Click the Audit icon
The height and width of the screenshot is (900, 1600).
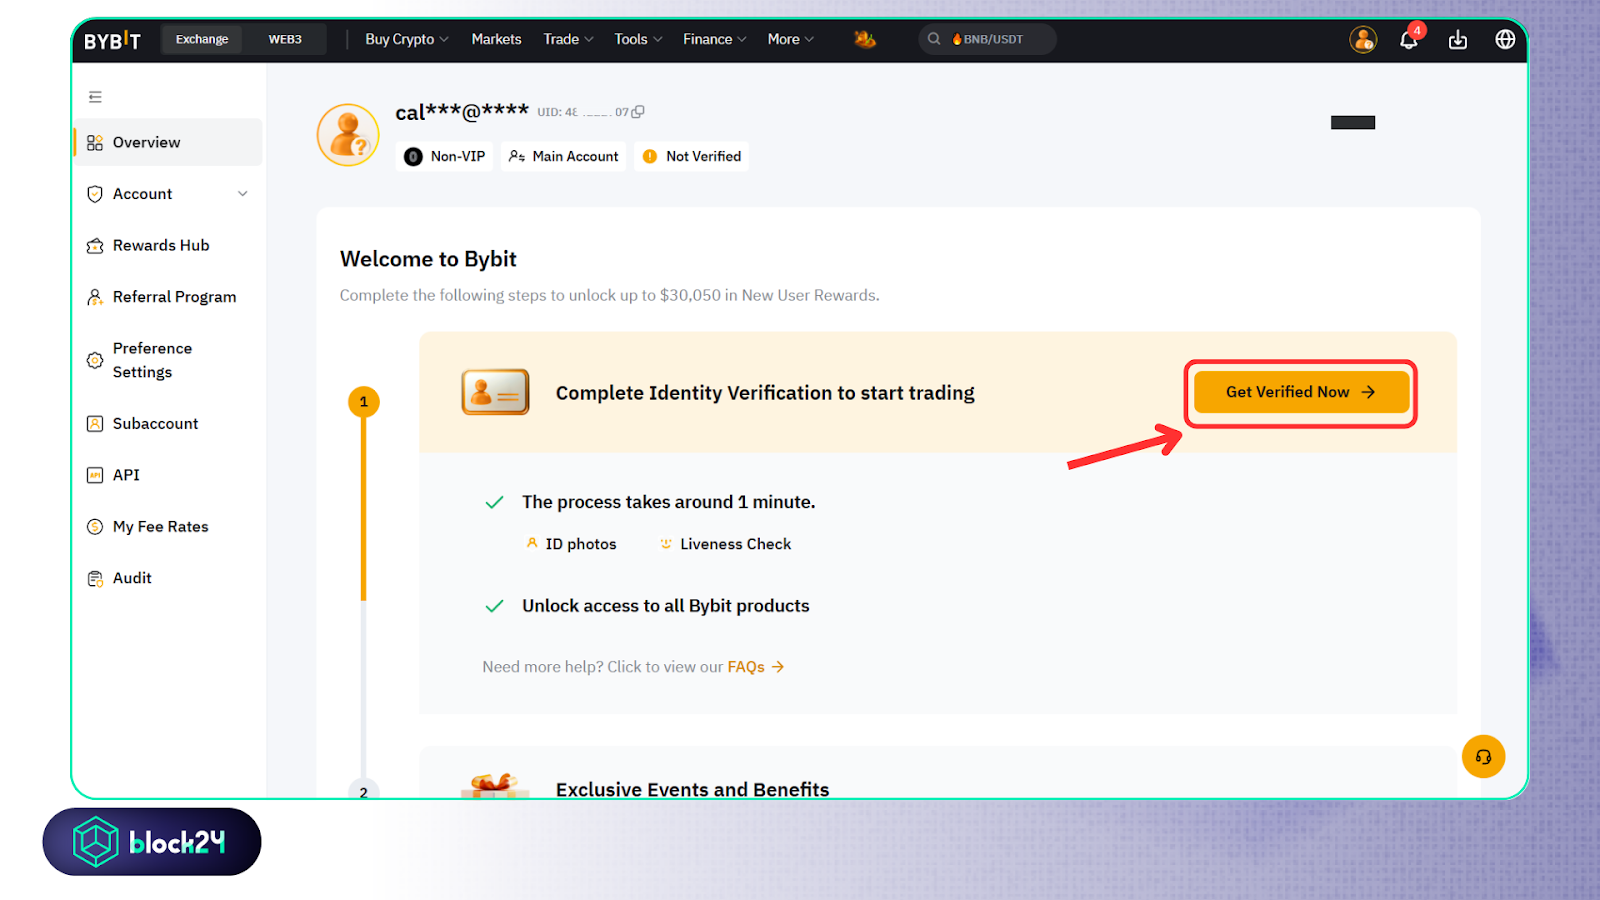[x=95, y=578]
